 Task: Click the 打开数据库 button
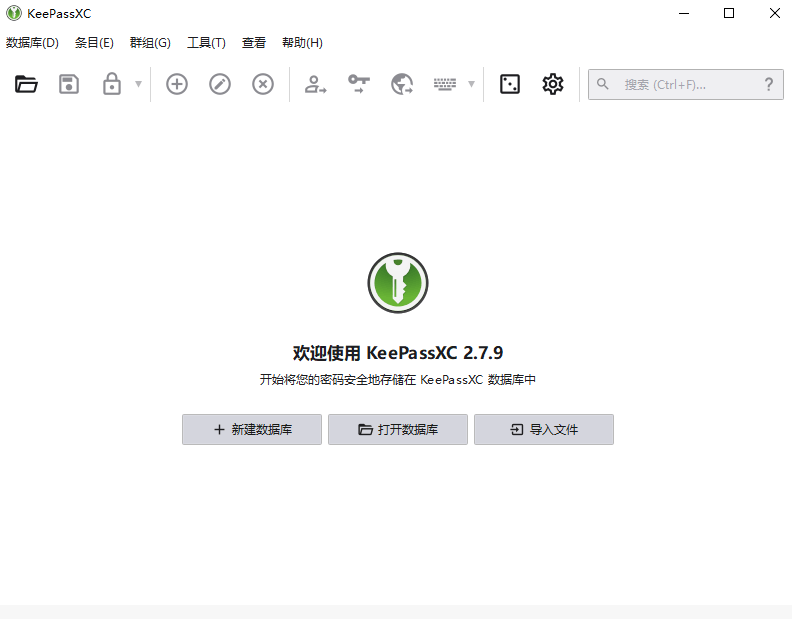398,430
